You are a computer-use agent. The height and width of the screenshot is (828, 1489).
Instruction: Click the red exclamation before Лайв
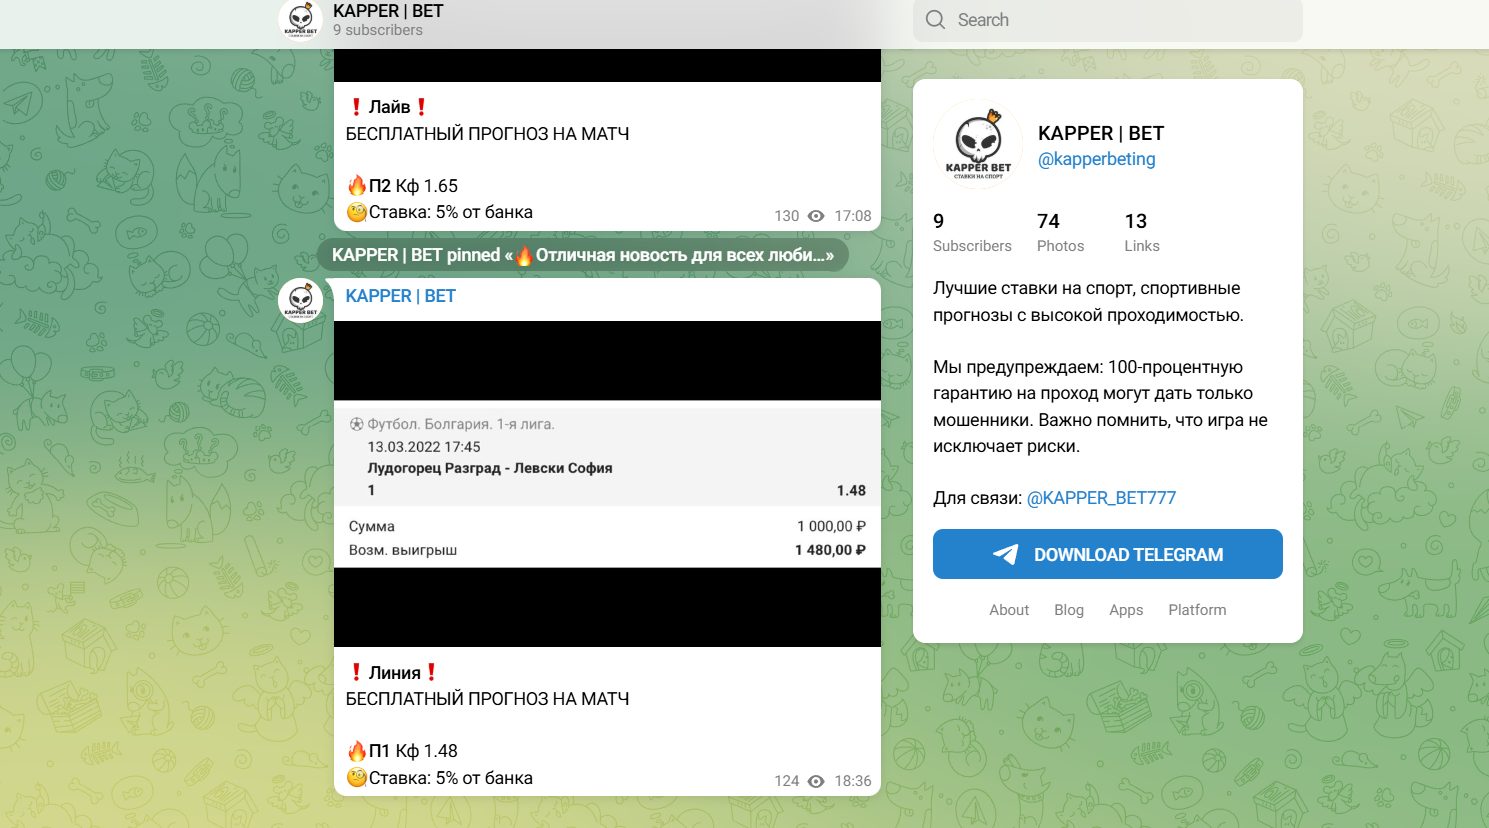click(356, 107)
